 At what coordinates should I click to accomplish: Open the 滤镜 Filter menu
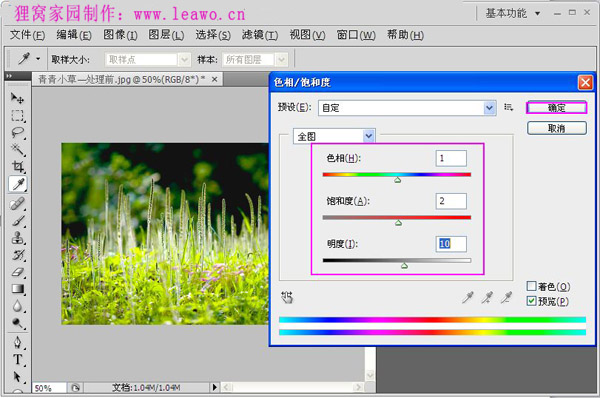tap(260, 35)
